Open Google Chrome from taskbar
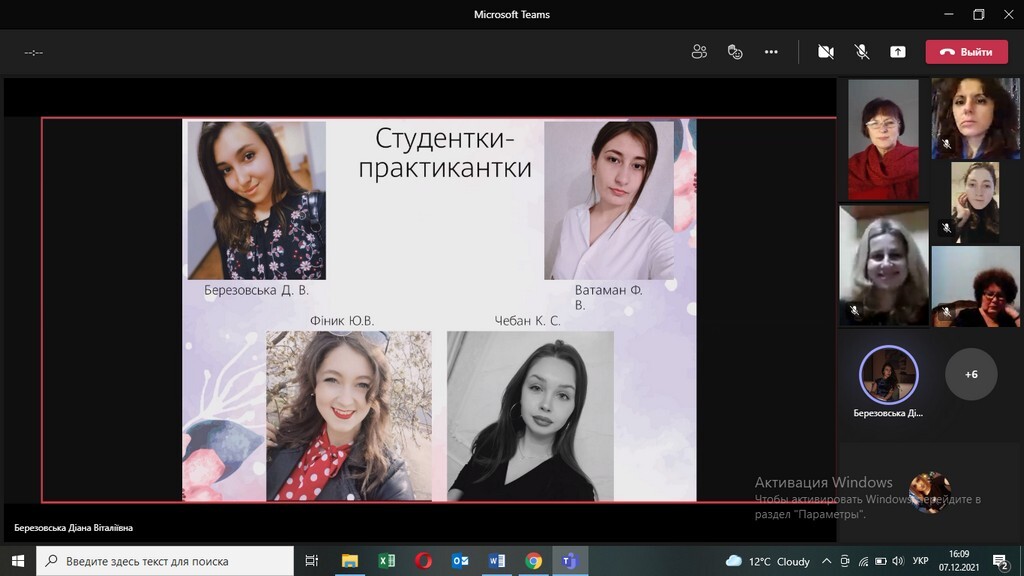The width and height of the screenshot is (1024, 576). [534, 561]
